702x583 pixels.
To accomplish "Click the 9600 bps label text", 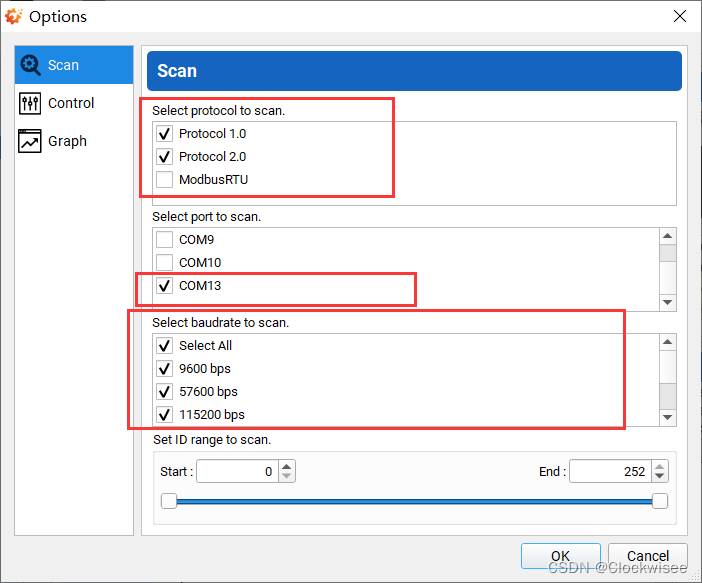I will pos(205,369).
